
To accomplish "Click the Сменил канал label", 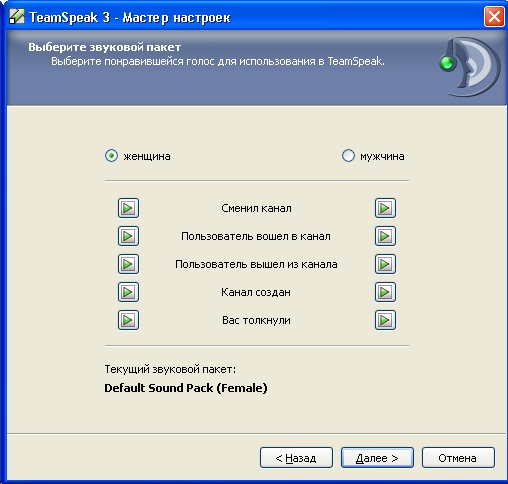I will click(x=256, y=208).
